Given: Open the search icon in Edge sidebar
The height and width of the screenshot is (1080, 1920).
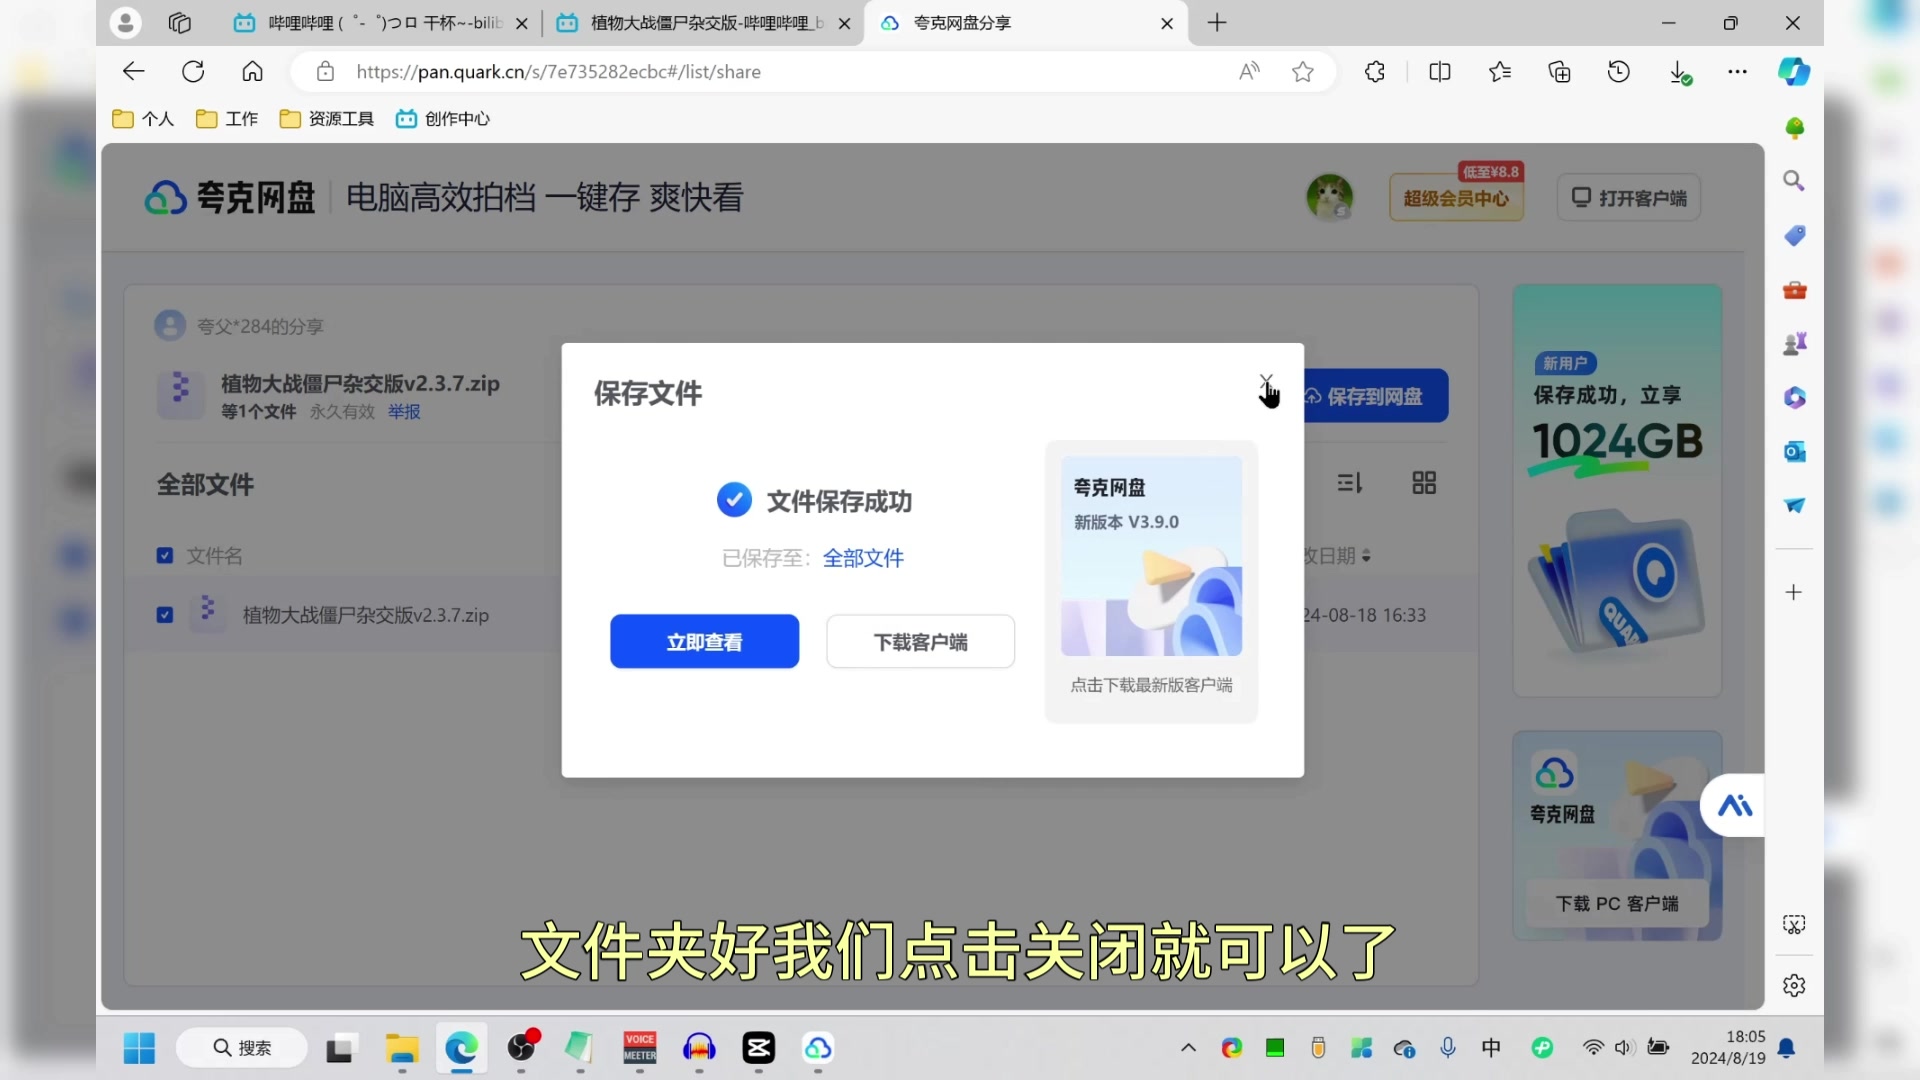Looking at the screenshot, I should 1794,181.
